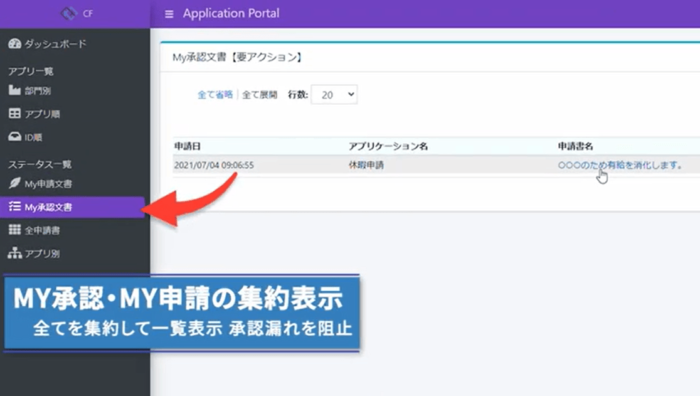The height and width of the screenshot is (396, 700).
Task: Click the date 2021/07/04 09:06:55 cell
Action: point(214,165)
